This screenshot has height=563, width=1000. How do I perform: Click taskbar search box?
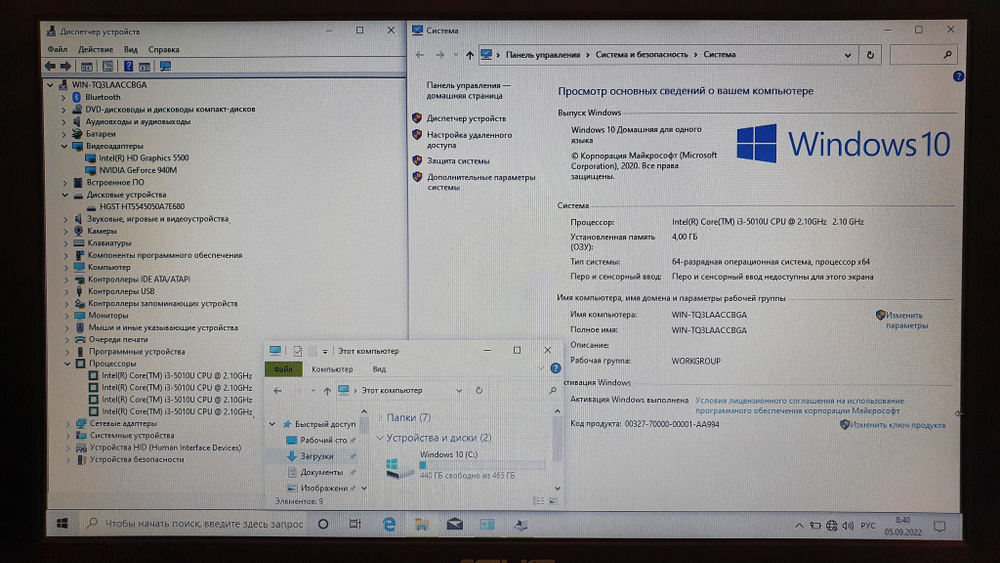click(x=196, y=523)
